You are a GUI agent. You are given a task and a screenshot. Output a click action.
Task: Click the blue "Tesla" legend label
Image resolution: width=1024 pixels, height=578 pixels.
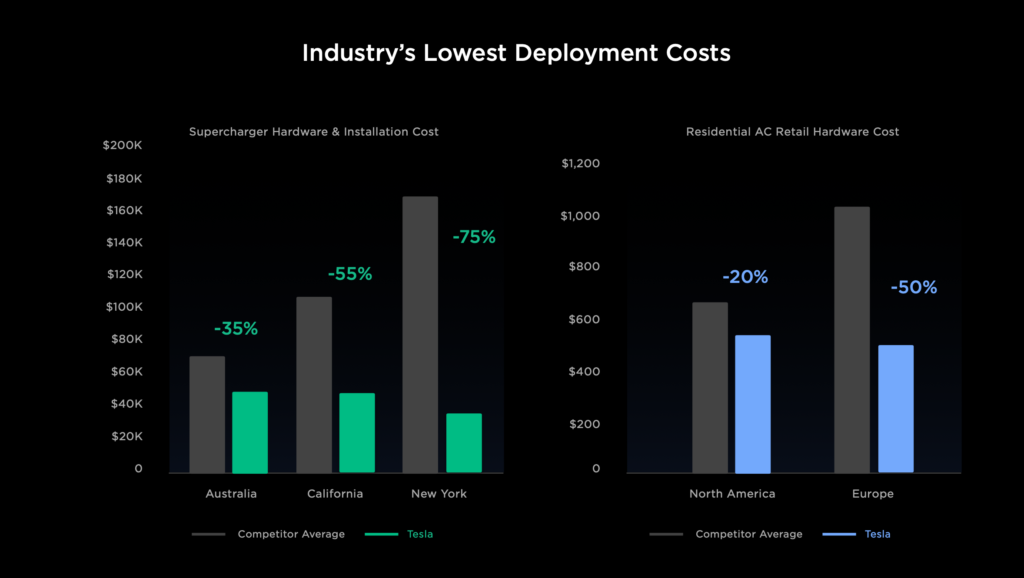[878, 534]
